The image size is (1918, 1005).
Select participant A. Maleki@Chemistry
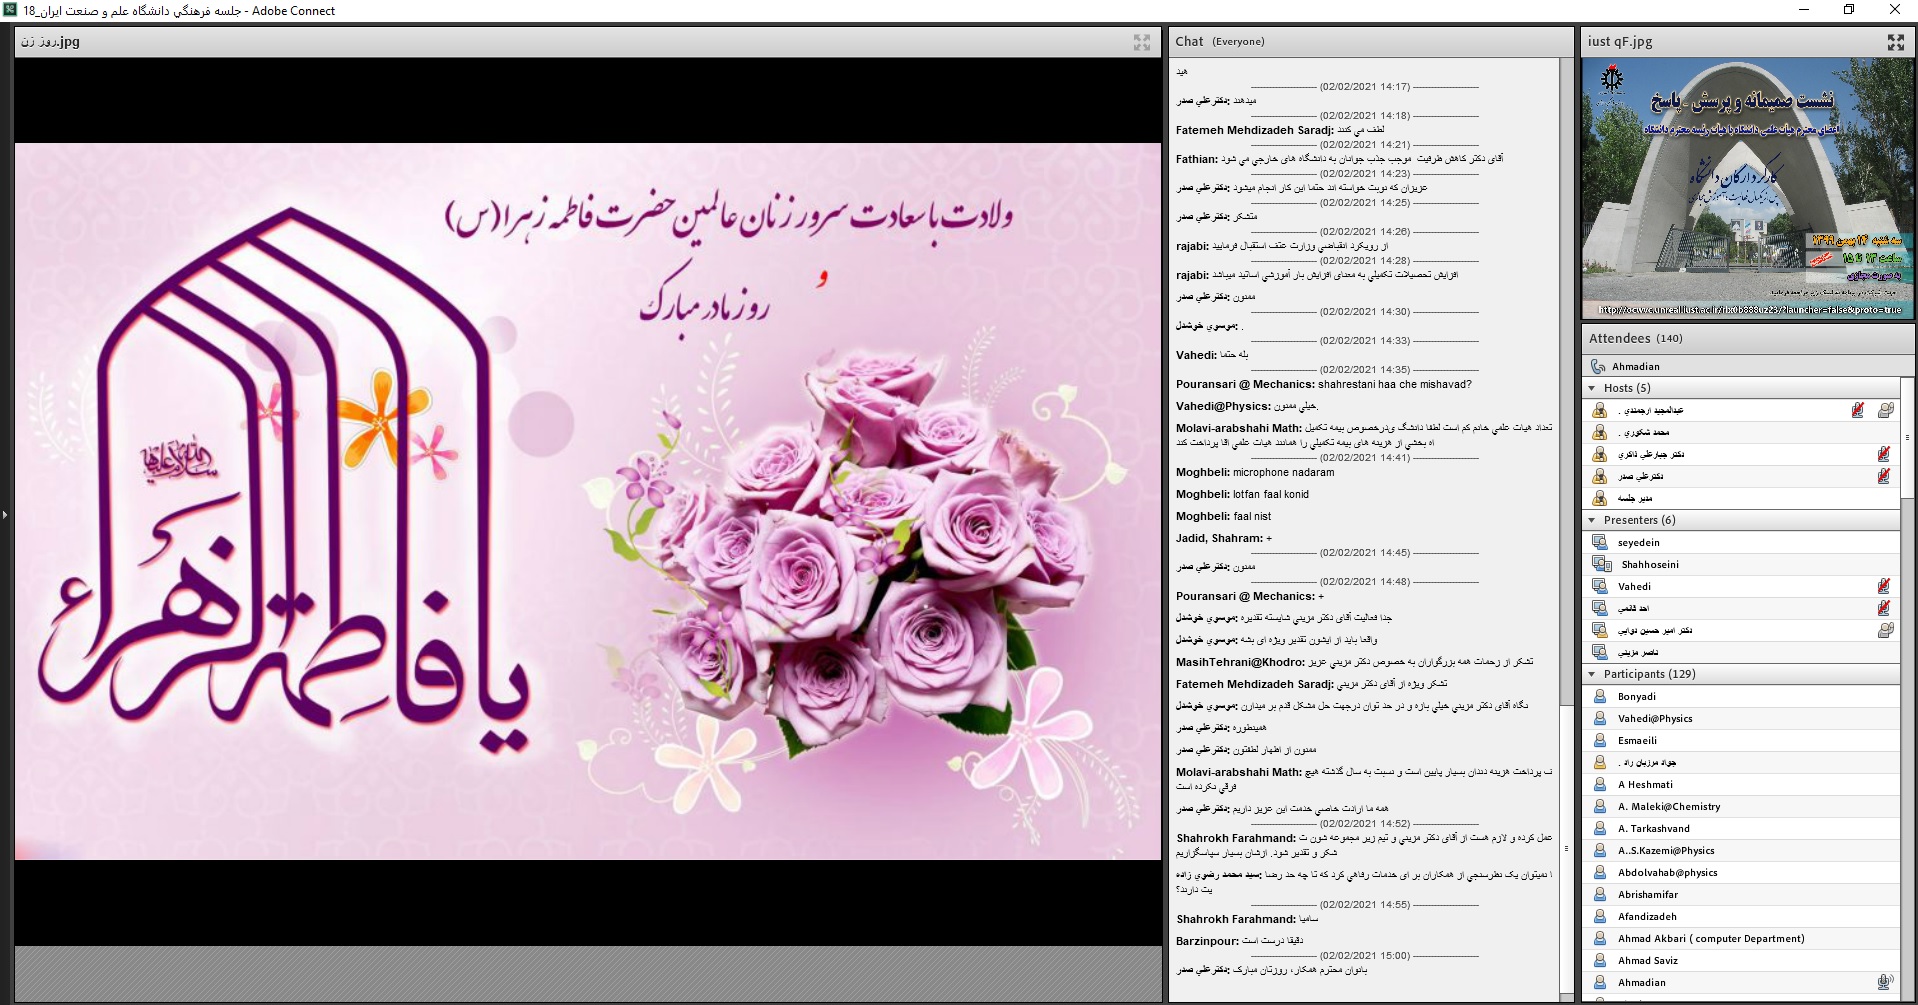click(x=1668, y=807)
